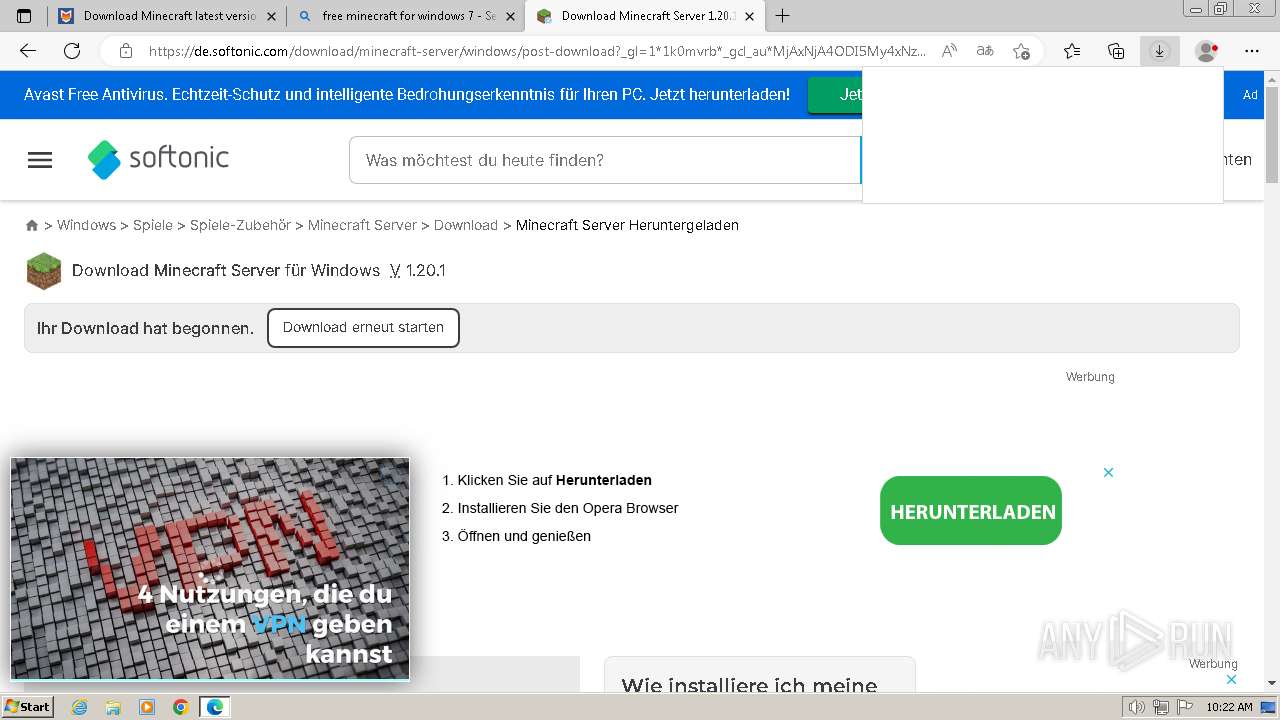Click the Minecraft grass block icon
Viewport: 1280px width, 720px height.
(x=43, y=271)
